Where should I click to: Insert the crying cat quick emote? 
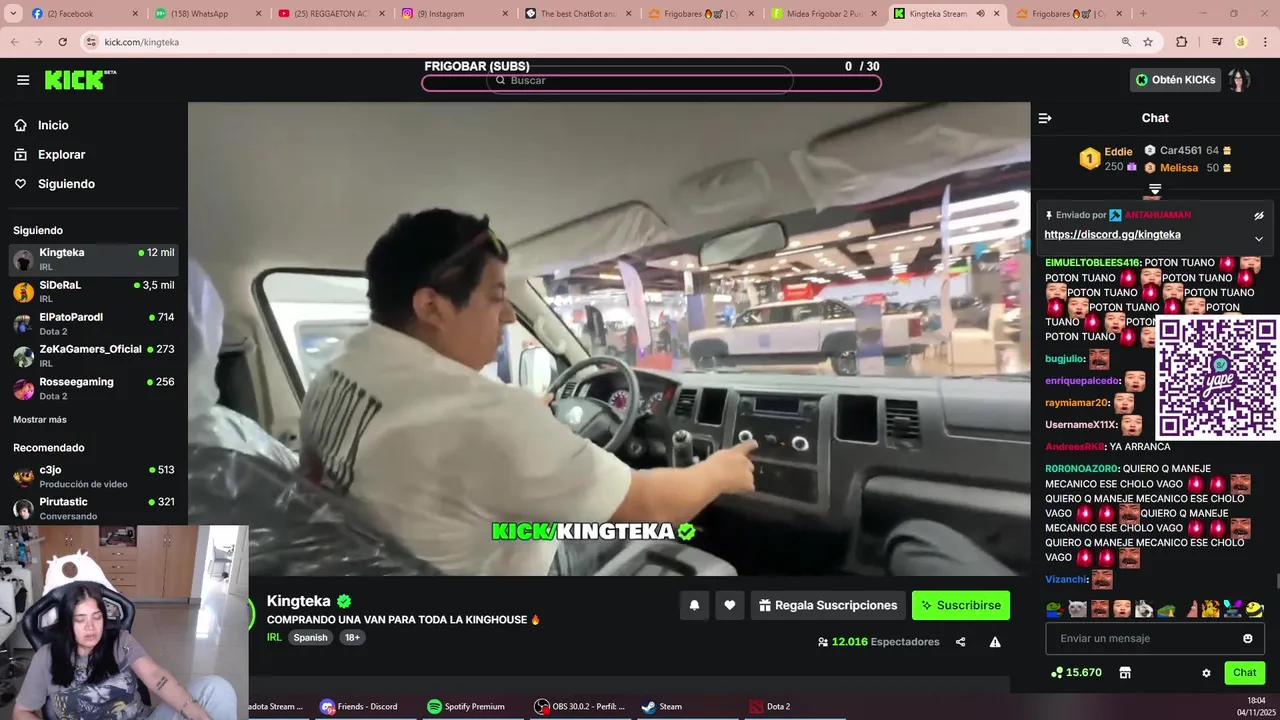1077,609
